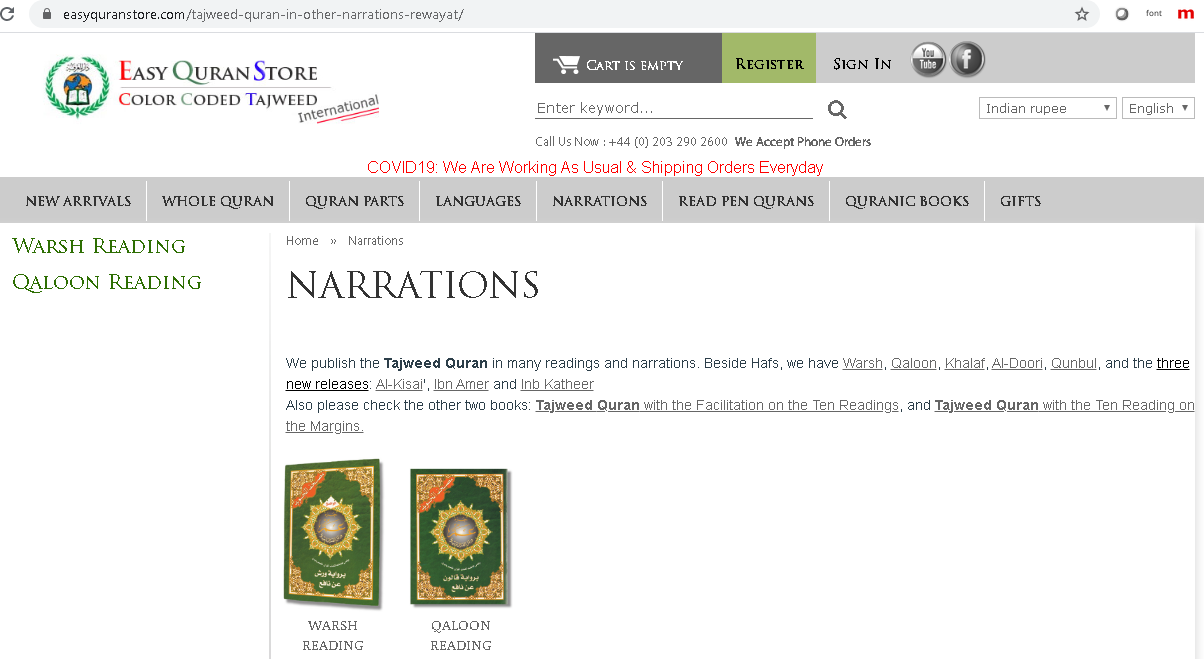Click the shopping cart icon
The height and width of the screenshot is (659, 1204).
567,64
